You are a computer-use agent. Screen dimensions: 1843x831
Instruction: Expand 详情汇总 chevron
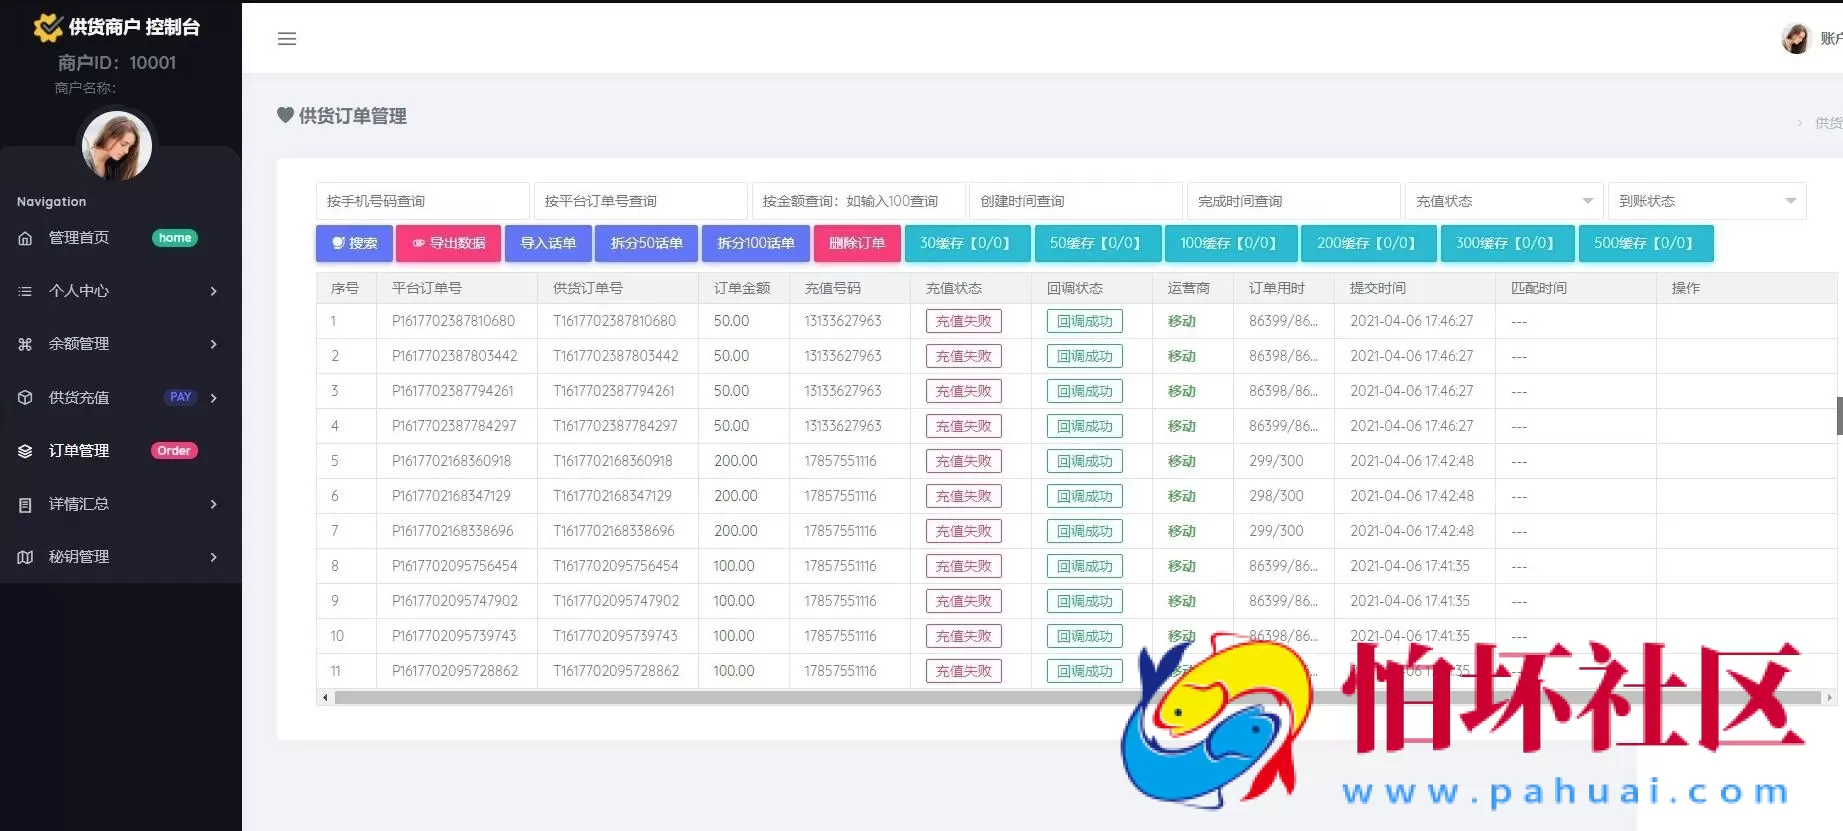tap(213, 504)
